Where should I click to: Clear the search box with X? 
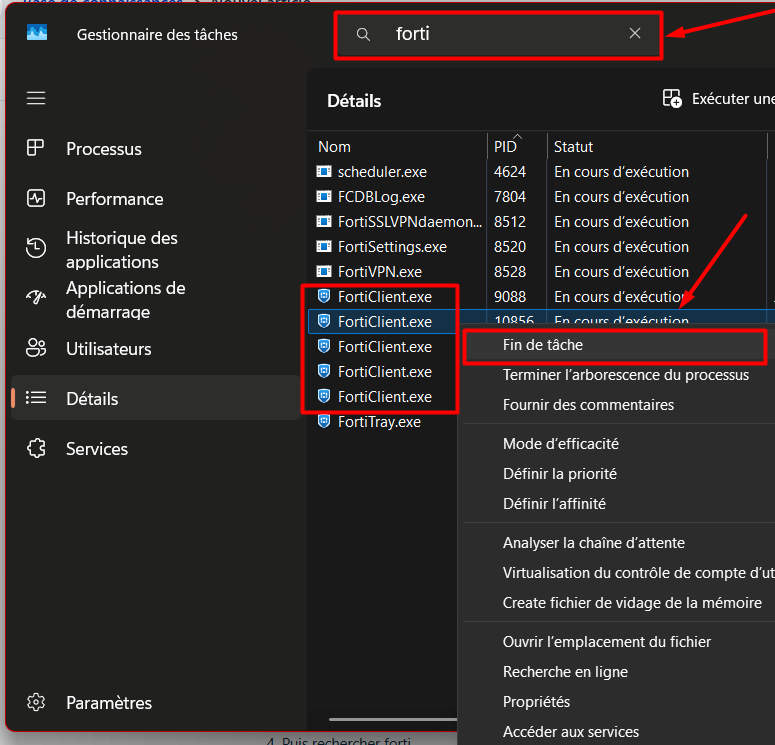point(635,33)
